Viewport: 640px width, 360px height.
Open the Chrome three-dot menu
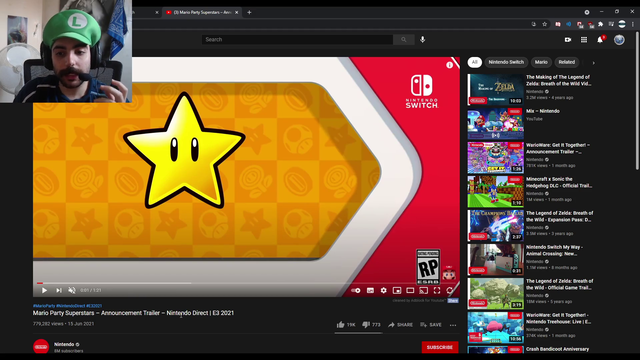tap(633, 24)
